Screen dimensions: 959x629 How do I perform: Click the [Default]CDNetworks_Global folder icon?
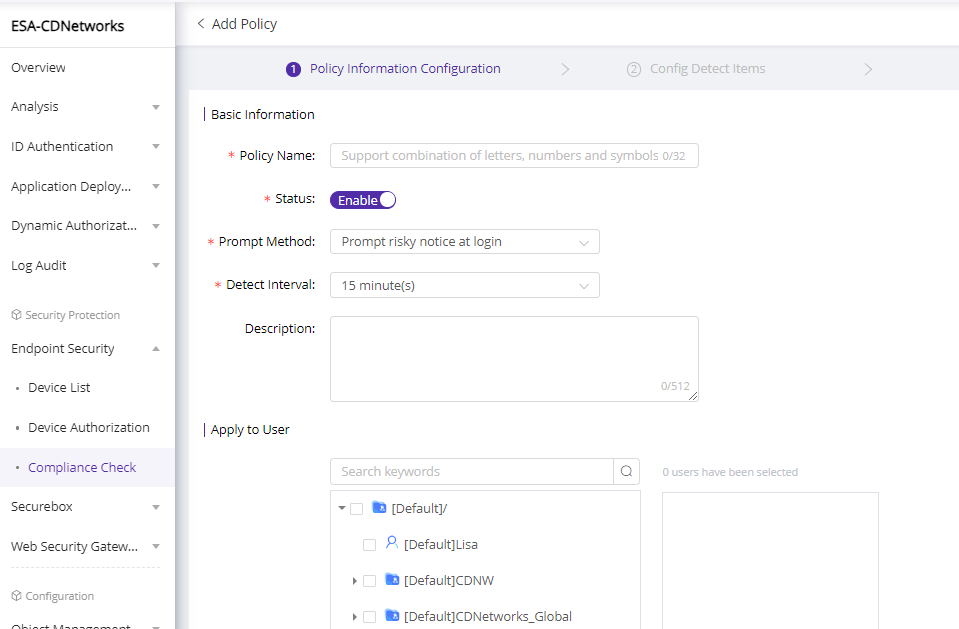pos(392,615)
